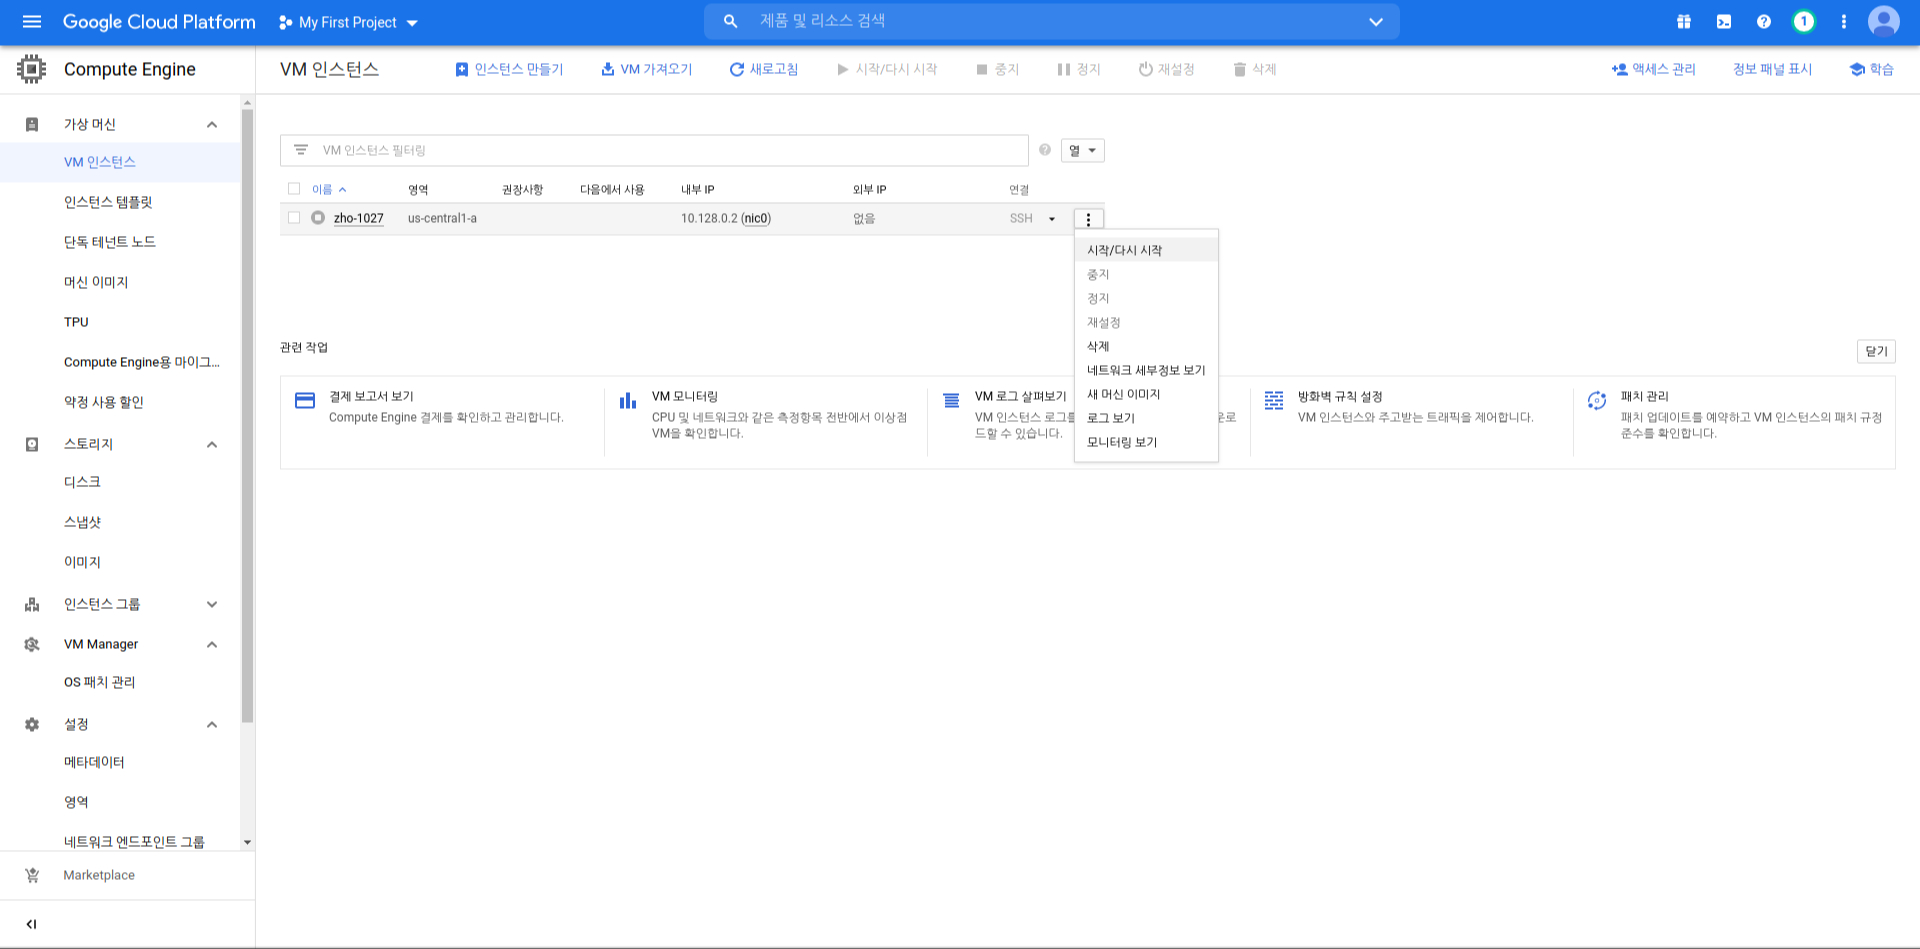Open the SSH connection options arrow
Screen dimensions: 1920x949
coord(1052,219)
